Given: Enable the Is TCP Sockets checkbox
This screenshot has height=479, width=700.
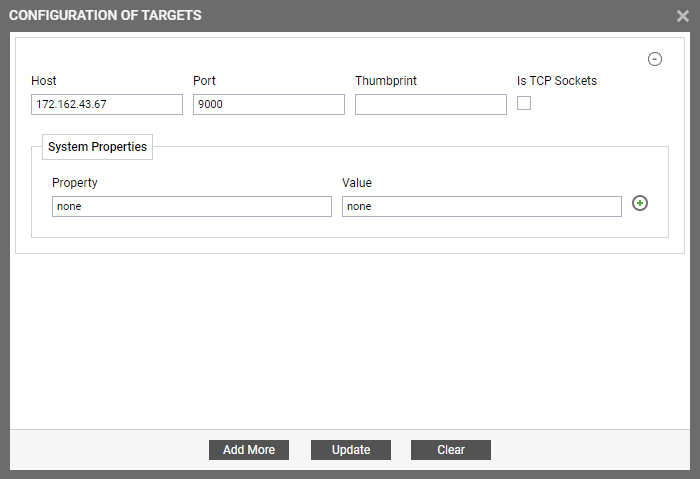Looking at the screenshot, I should pos(524,103).
